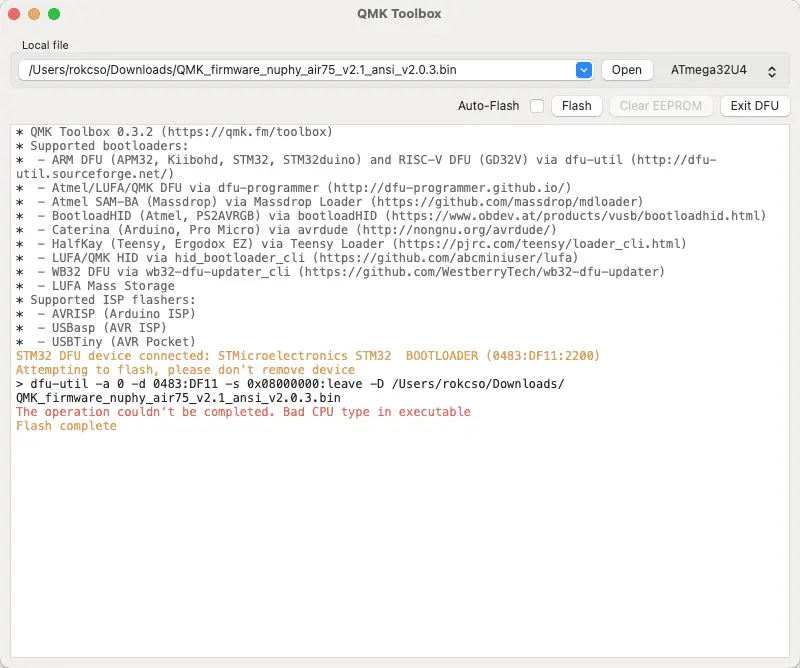The width and height of the screenshot is (800, 668).
Task: Click the LUFA Mass Storage log line
Action: tap(95, 286)
